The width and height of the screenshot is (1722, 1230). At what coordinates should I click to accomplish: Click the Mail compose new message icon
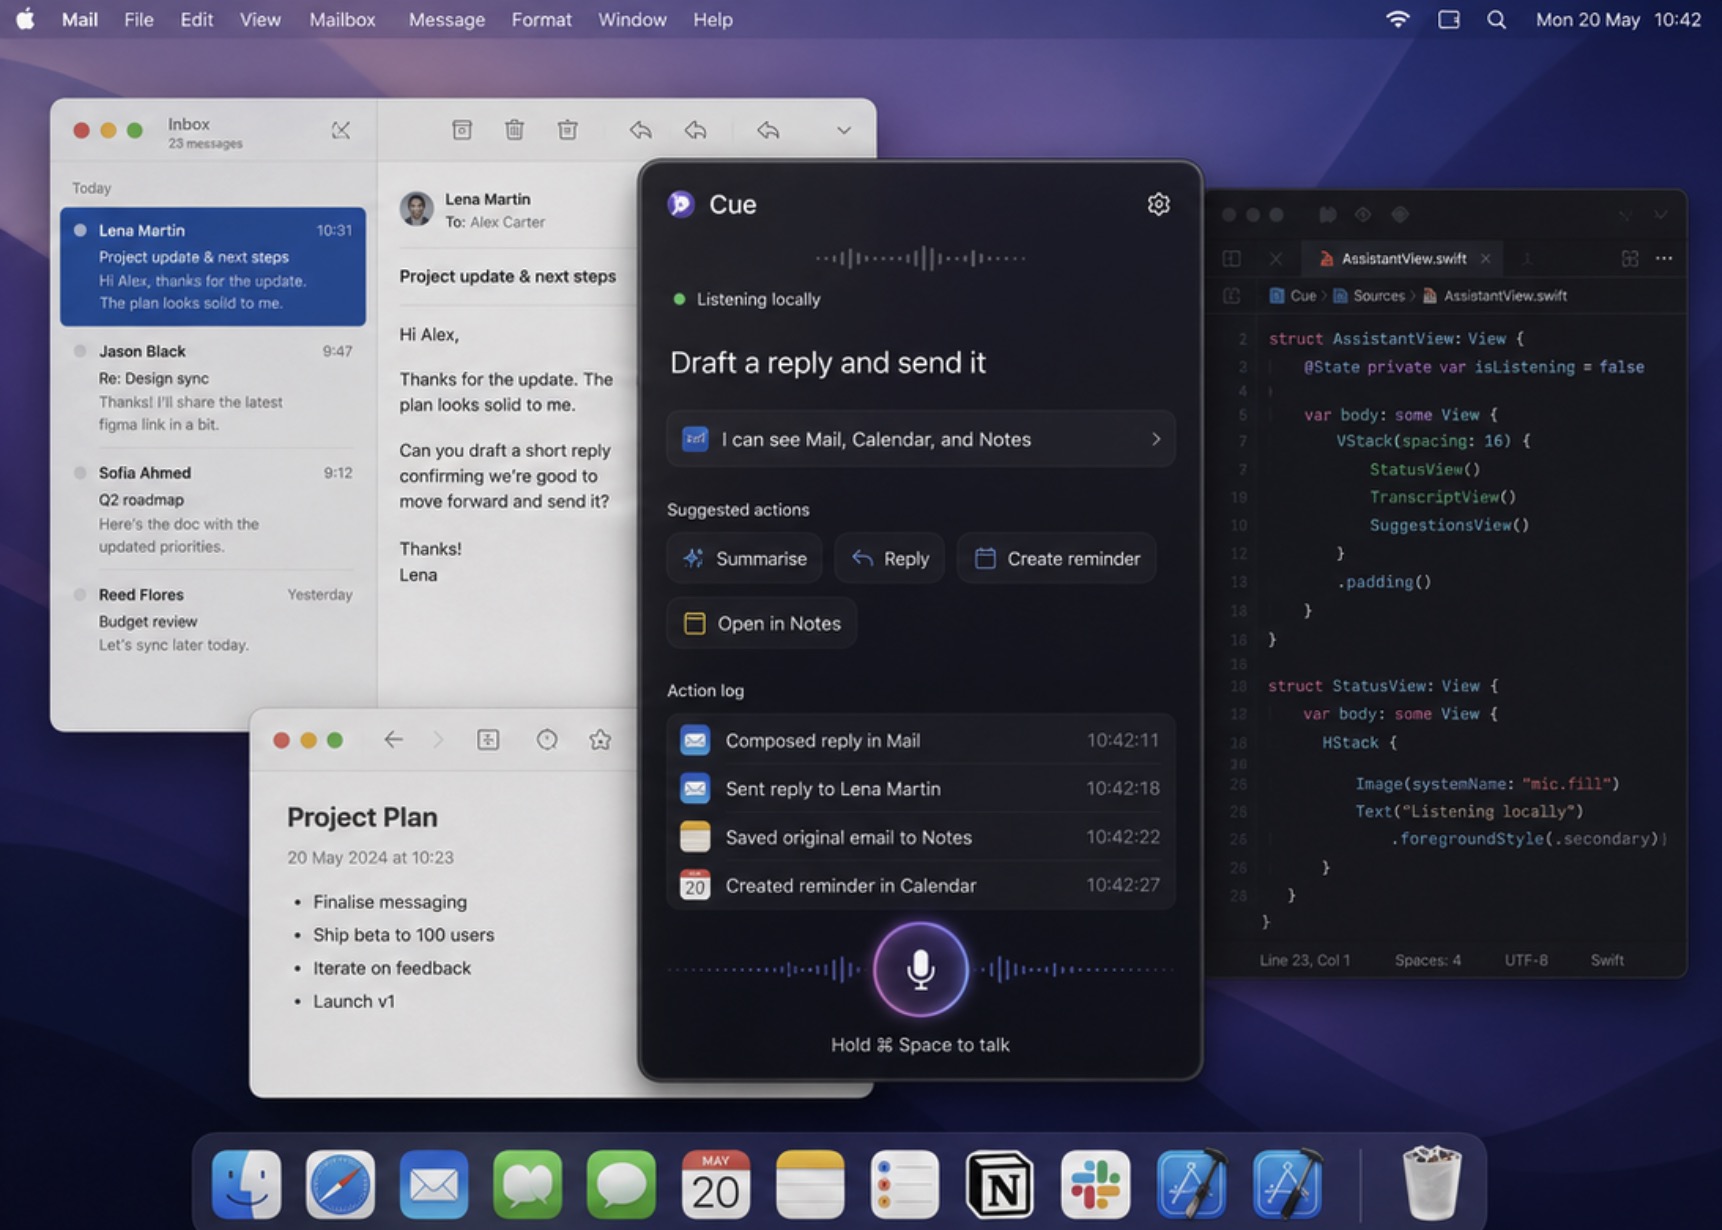[341, 130]
